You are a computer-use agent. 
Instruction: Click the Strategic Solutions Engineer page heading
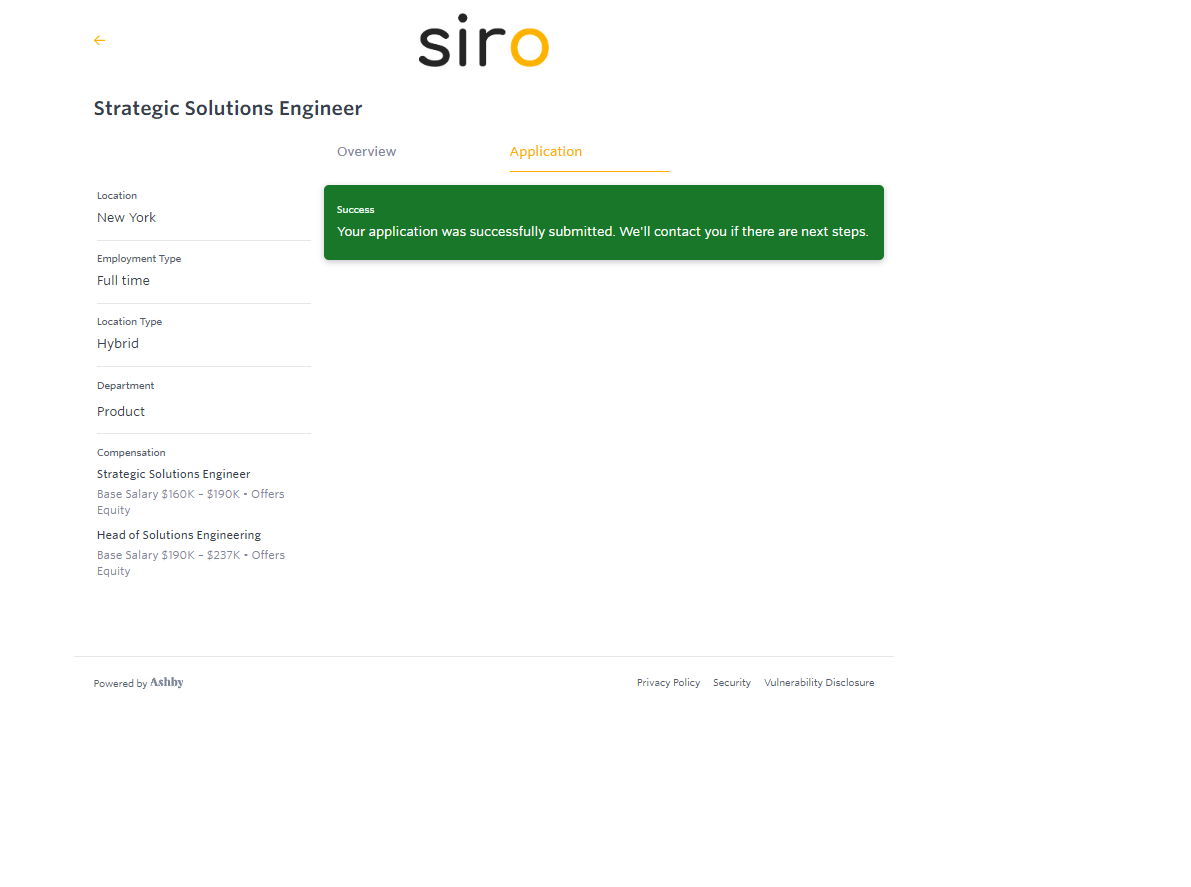[x=228, y=109]
